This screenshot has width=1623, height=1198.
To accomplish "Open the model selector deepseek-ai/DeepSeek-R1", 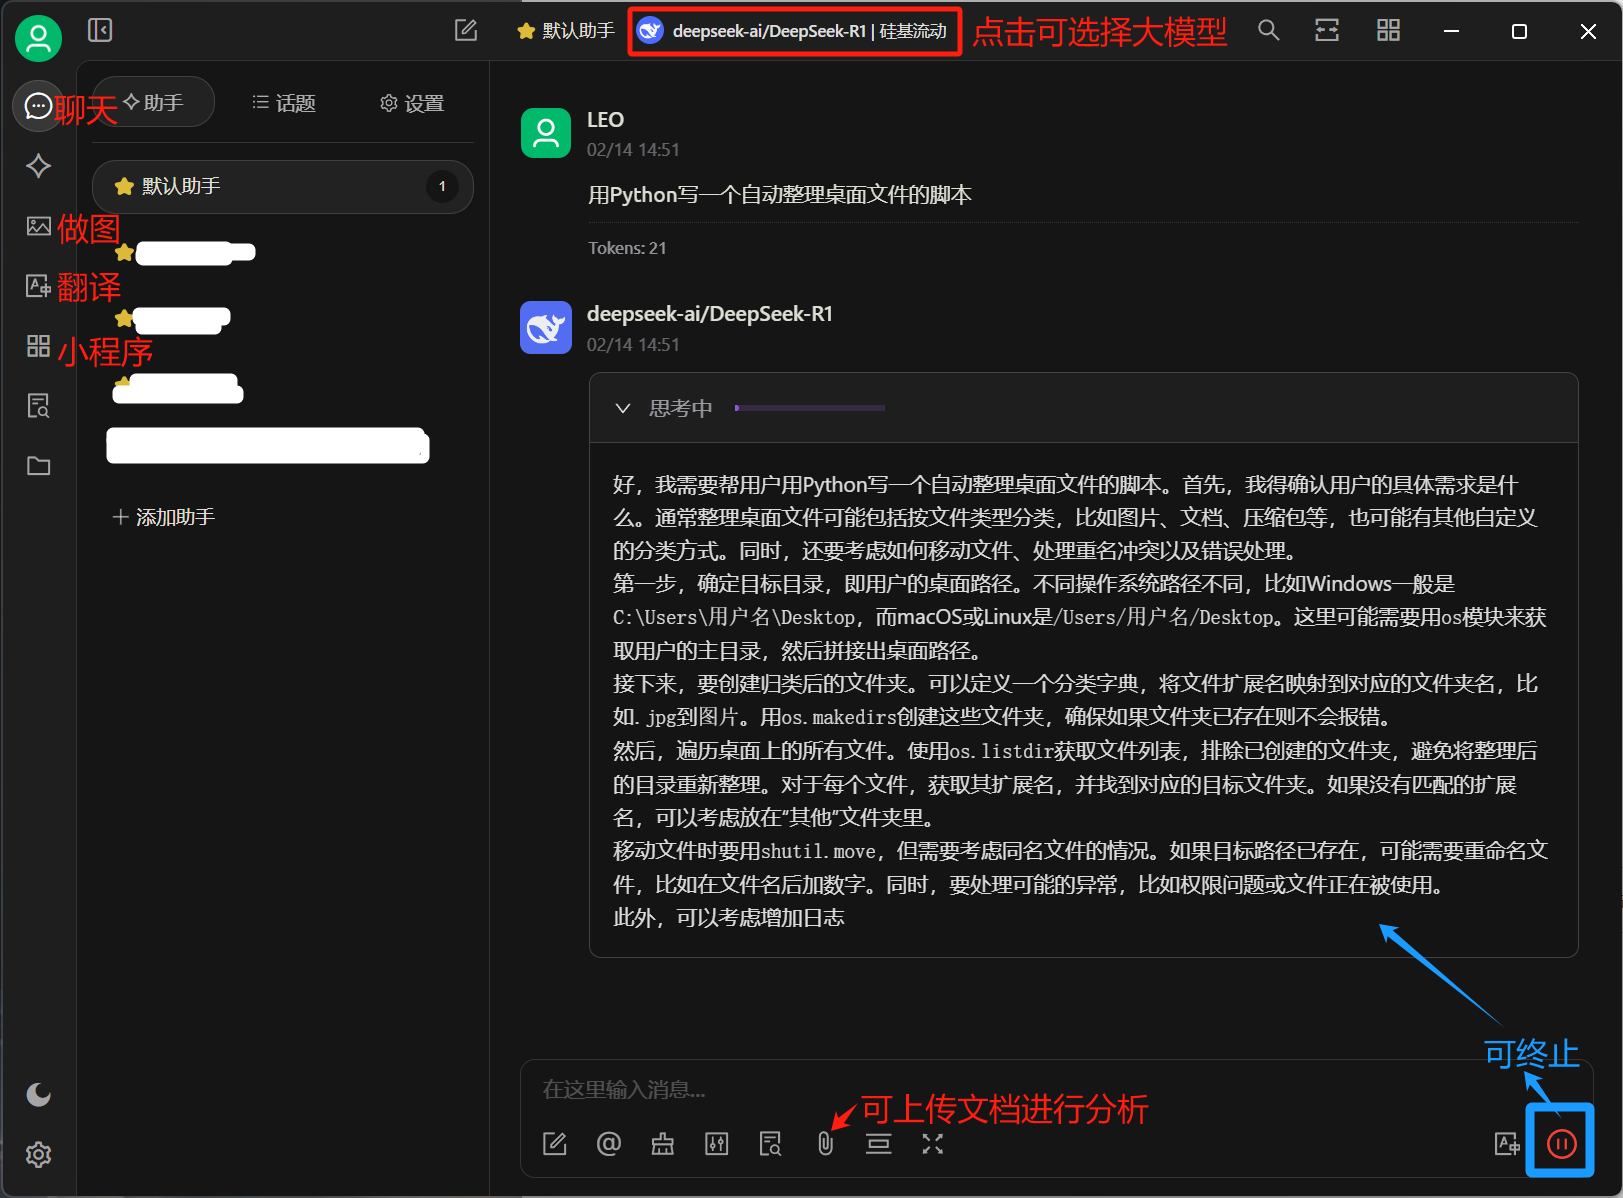I will (794, 31).
